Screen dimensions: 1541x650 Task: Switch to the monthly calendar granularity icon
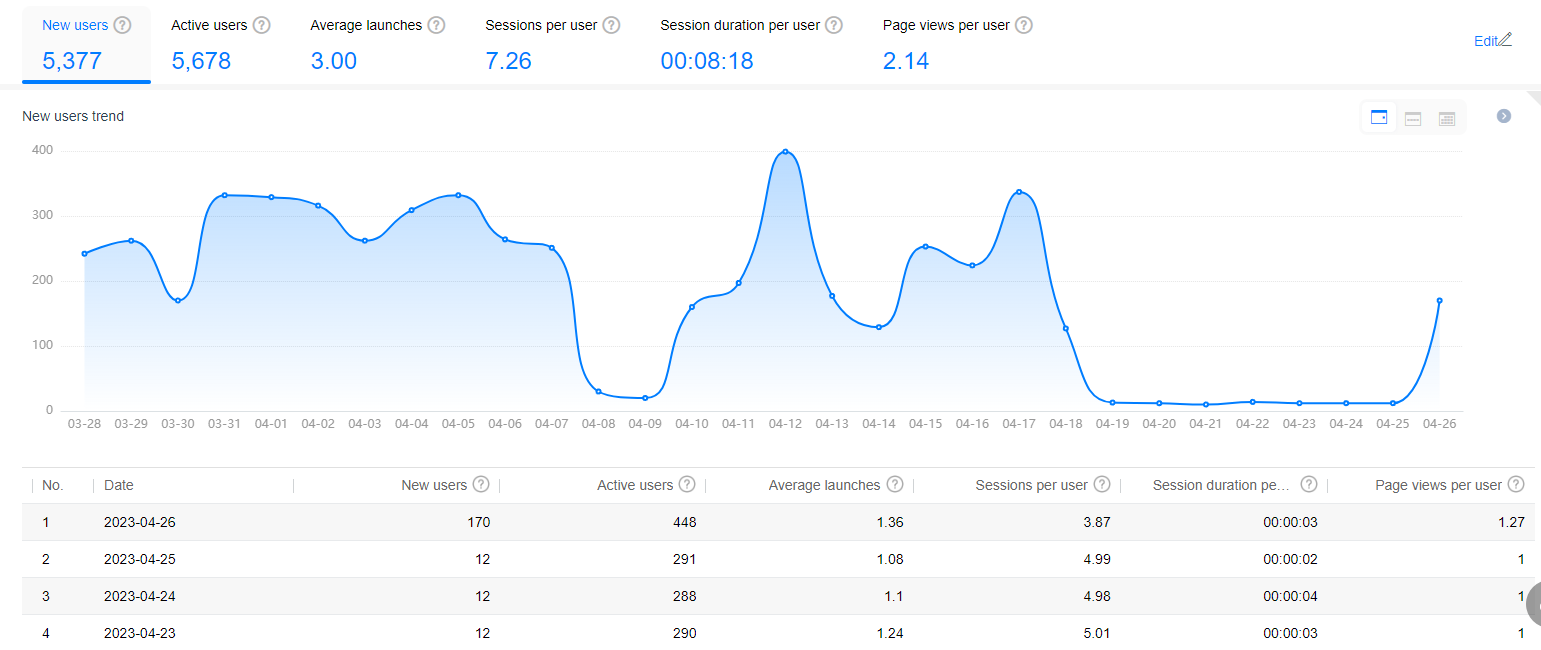pos(1447,118)
